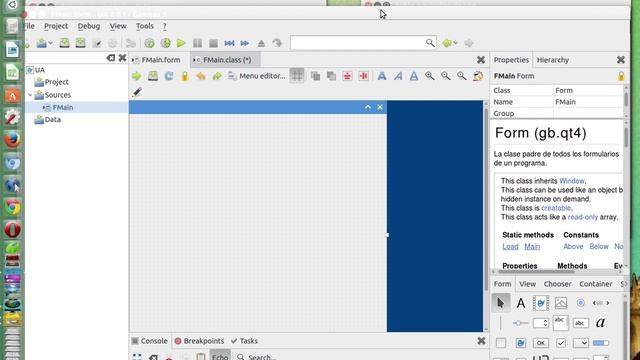Toggle the form lock padlock icon

(184, 76)
